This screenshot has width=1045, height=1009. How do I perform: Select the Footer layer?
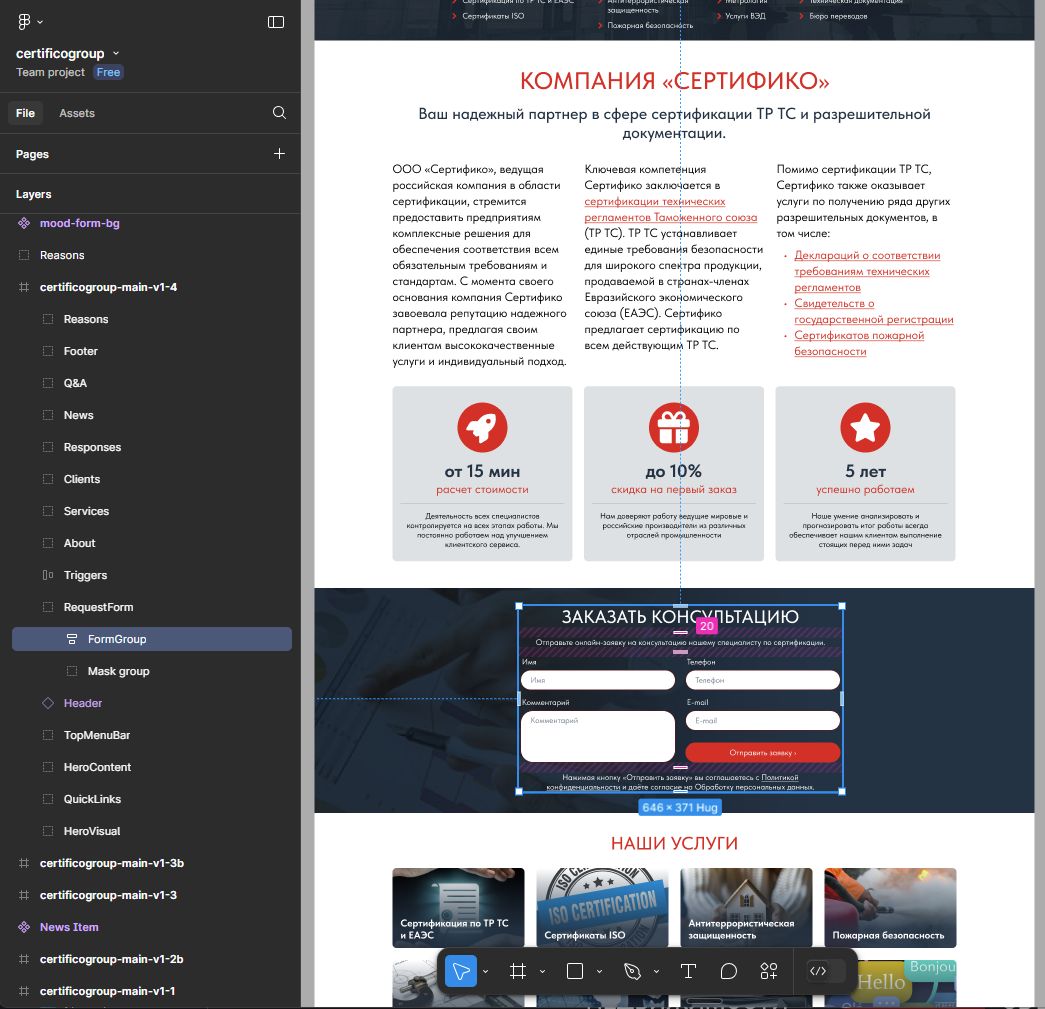(81, 351)
